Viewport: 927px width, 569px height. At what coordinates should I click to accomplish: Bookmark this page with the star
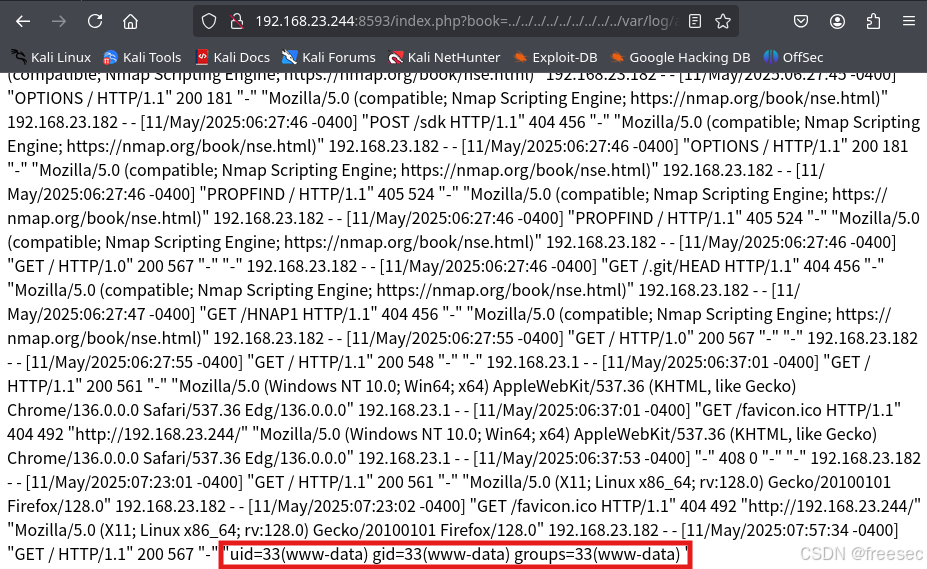click(x=722, y=22)
